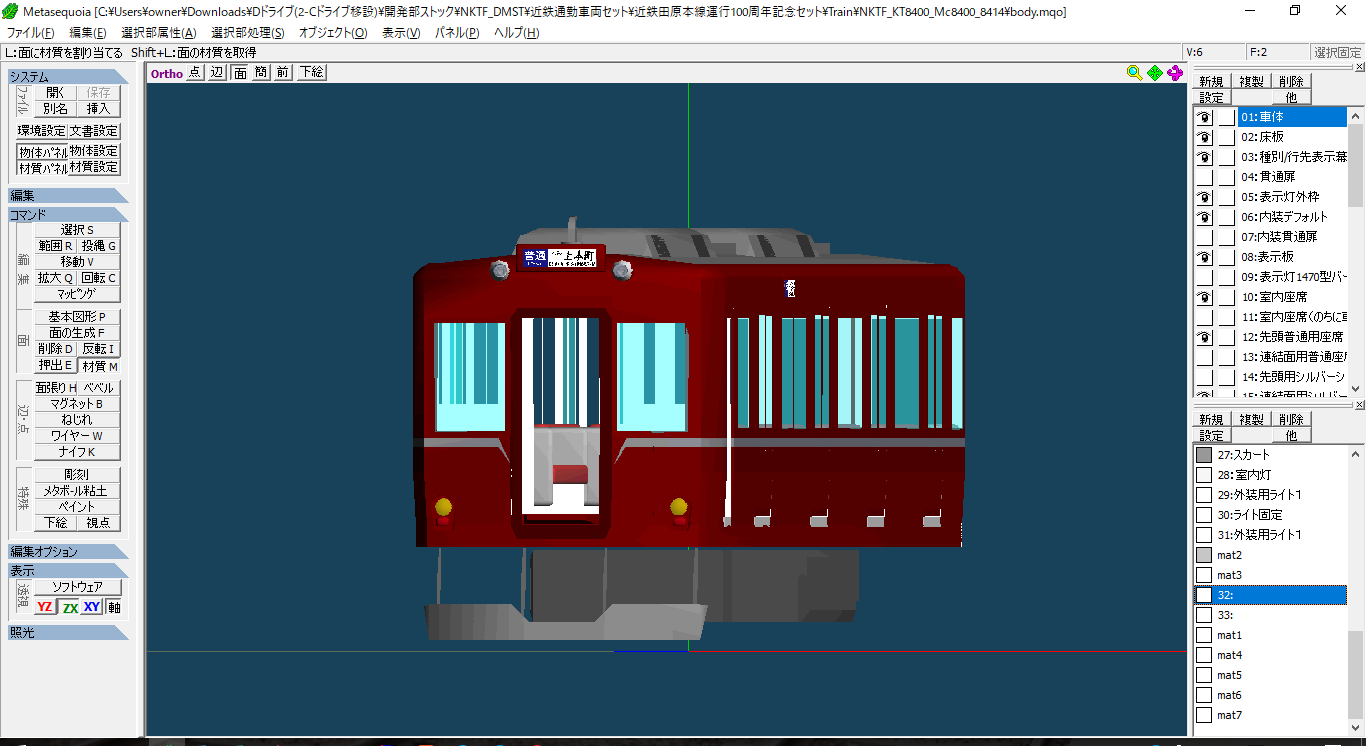Click the green pan view icon
This screenshot has height=746, width=1366.
pos(1155,72)
